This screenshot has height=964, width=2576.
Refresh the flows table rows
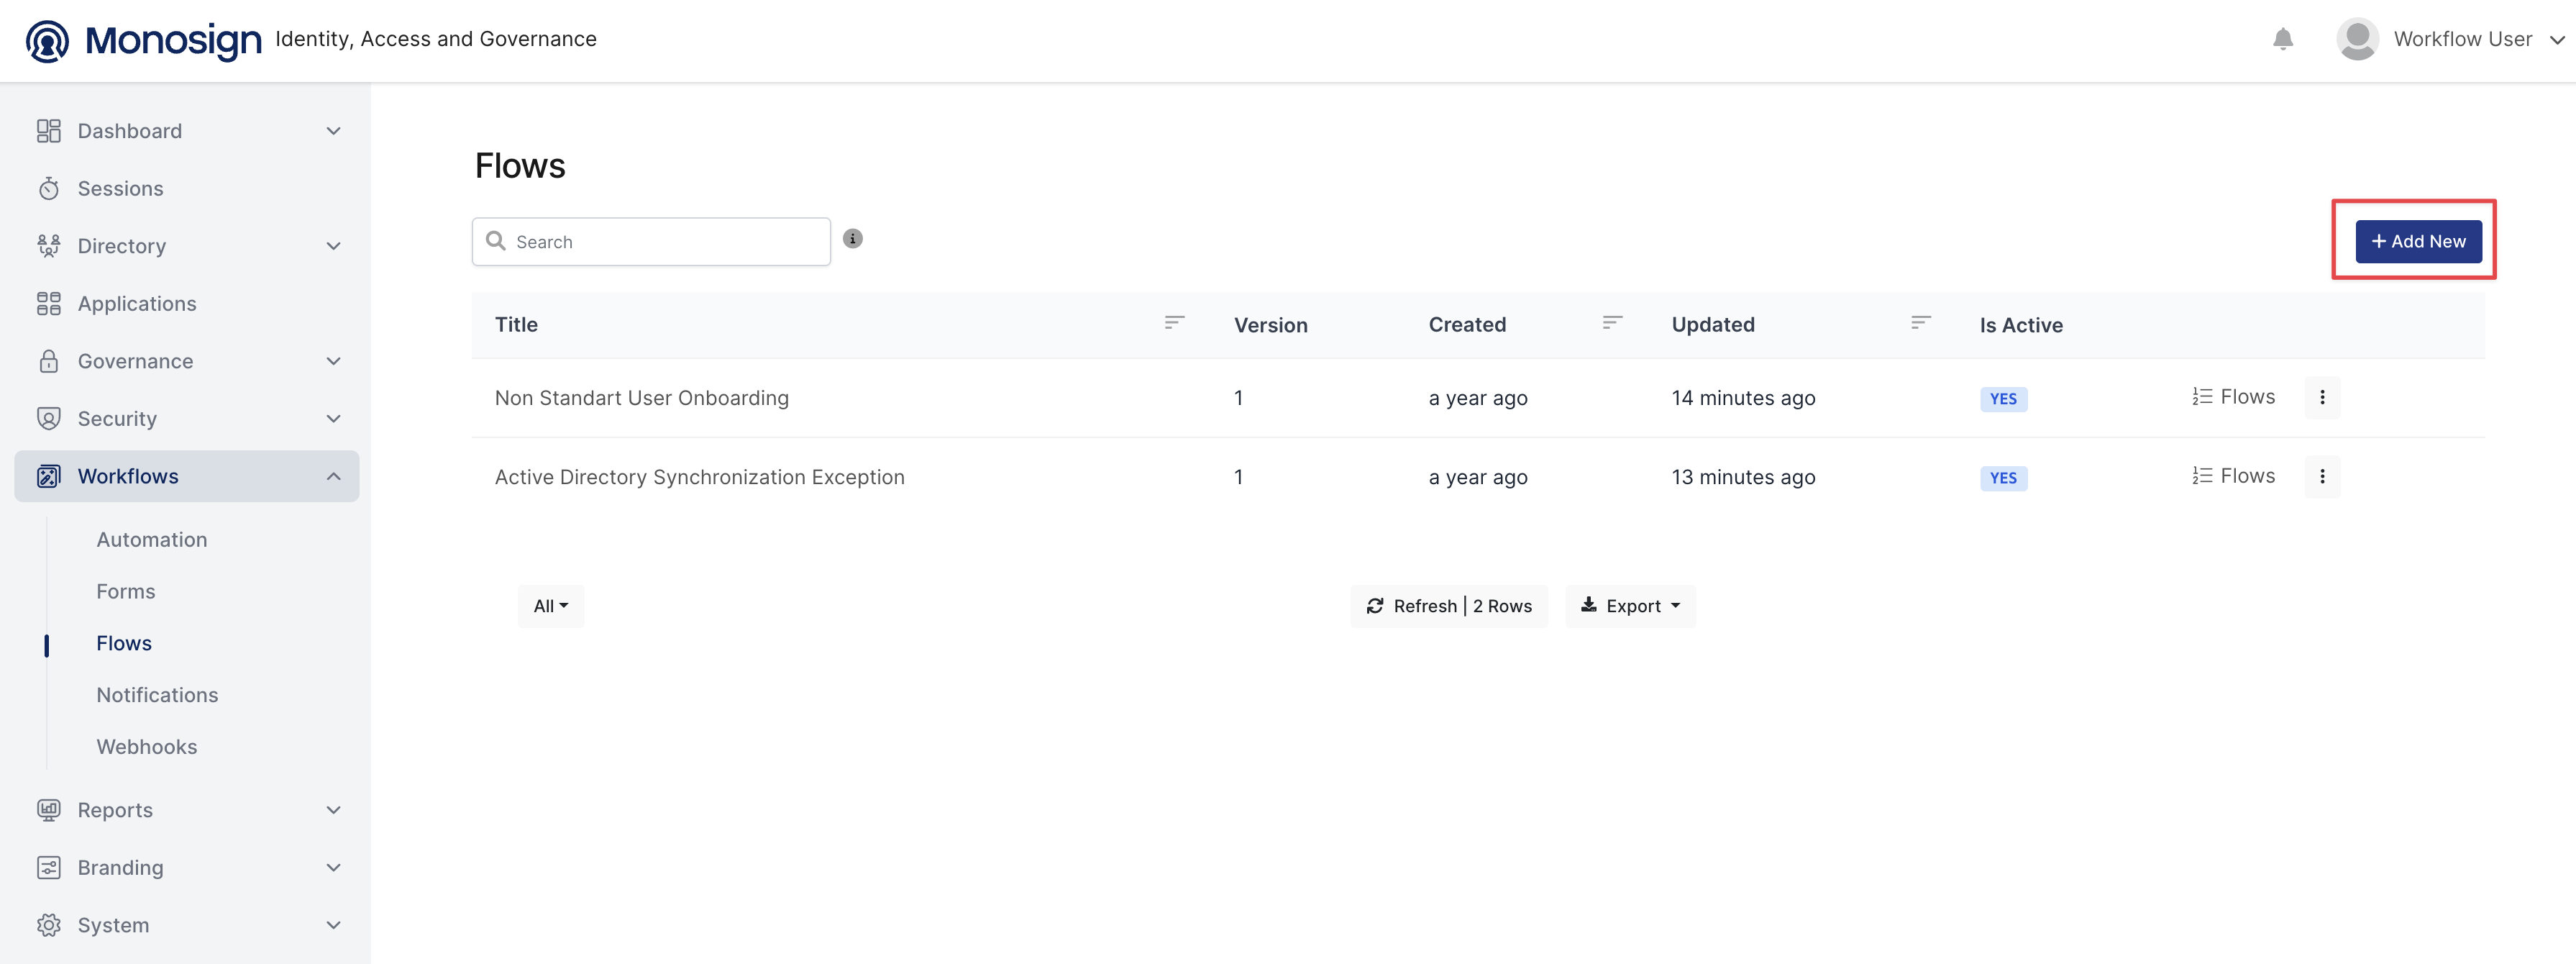[1448, 606]
